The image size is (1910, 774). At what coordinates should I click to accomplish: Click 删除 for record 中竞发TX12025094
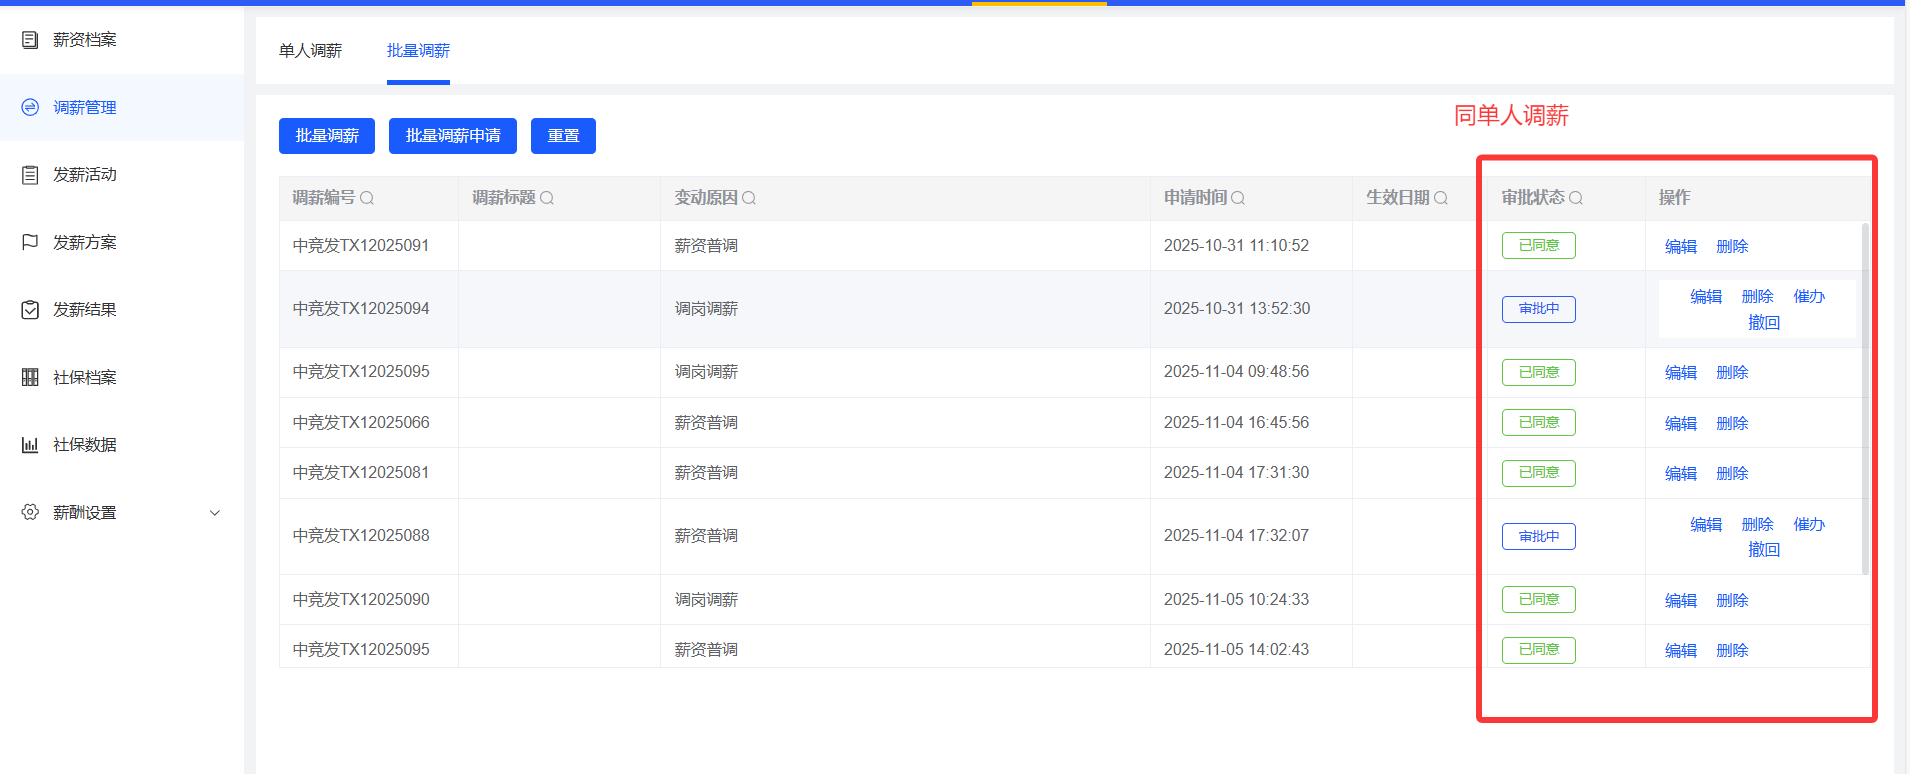tap(1757, 297)
